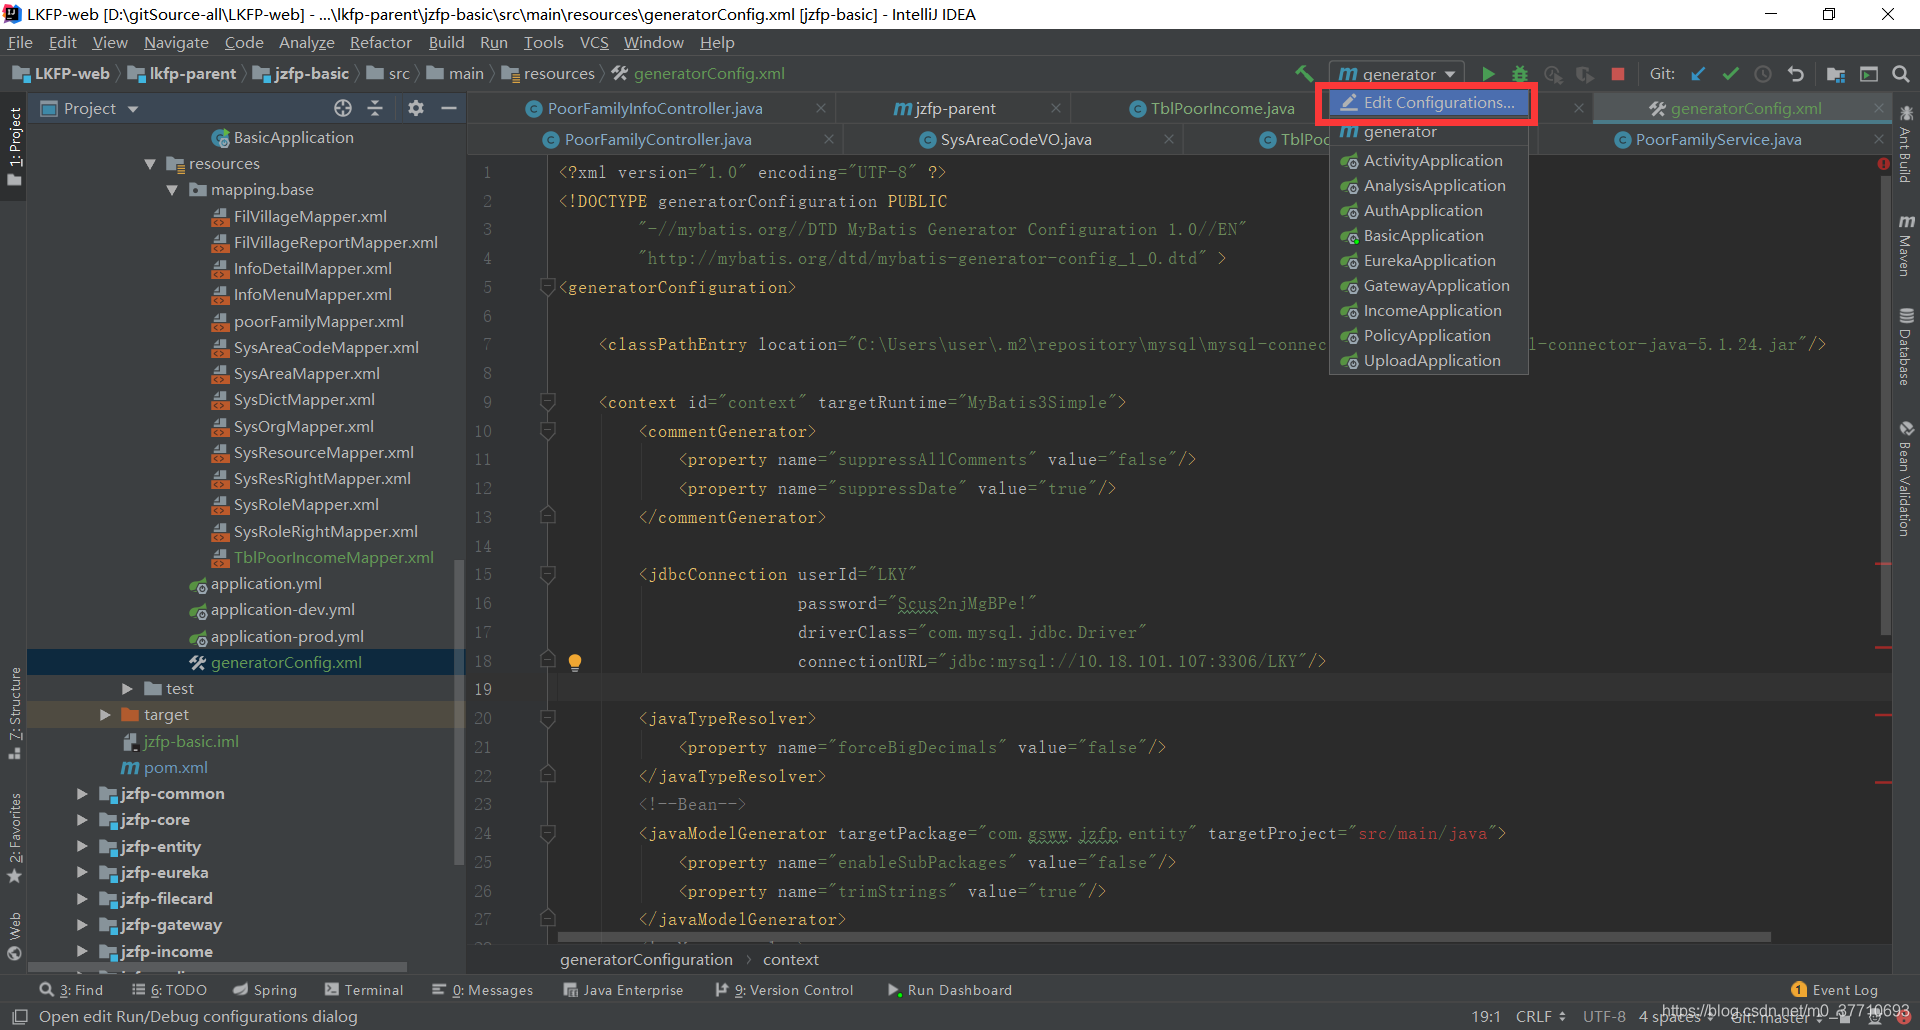The width and height of the screenshot is (1920, 1030).
Task: Open Project panel settings gear
Action: pyautogui.click(x=416, y=108)
